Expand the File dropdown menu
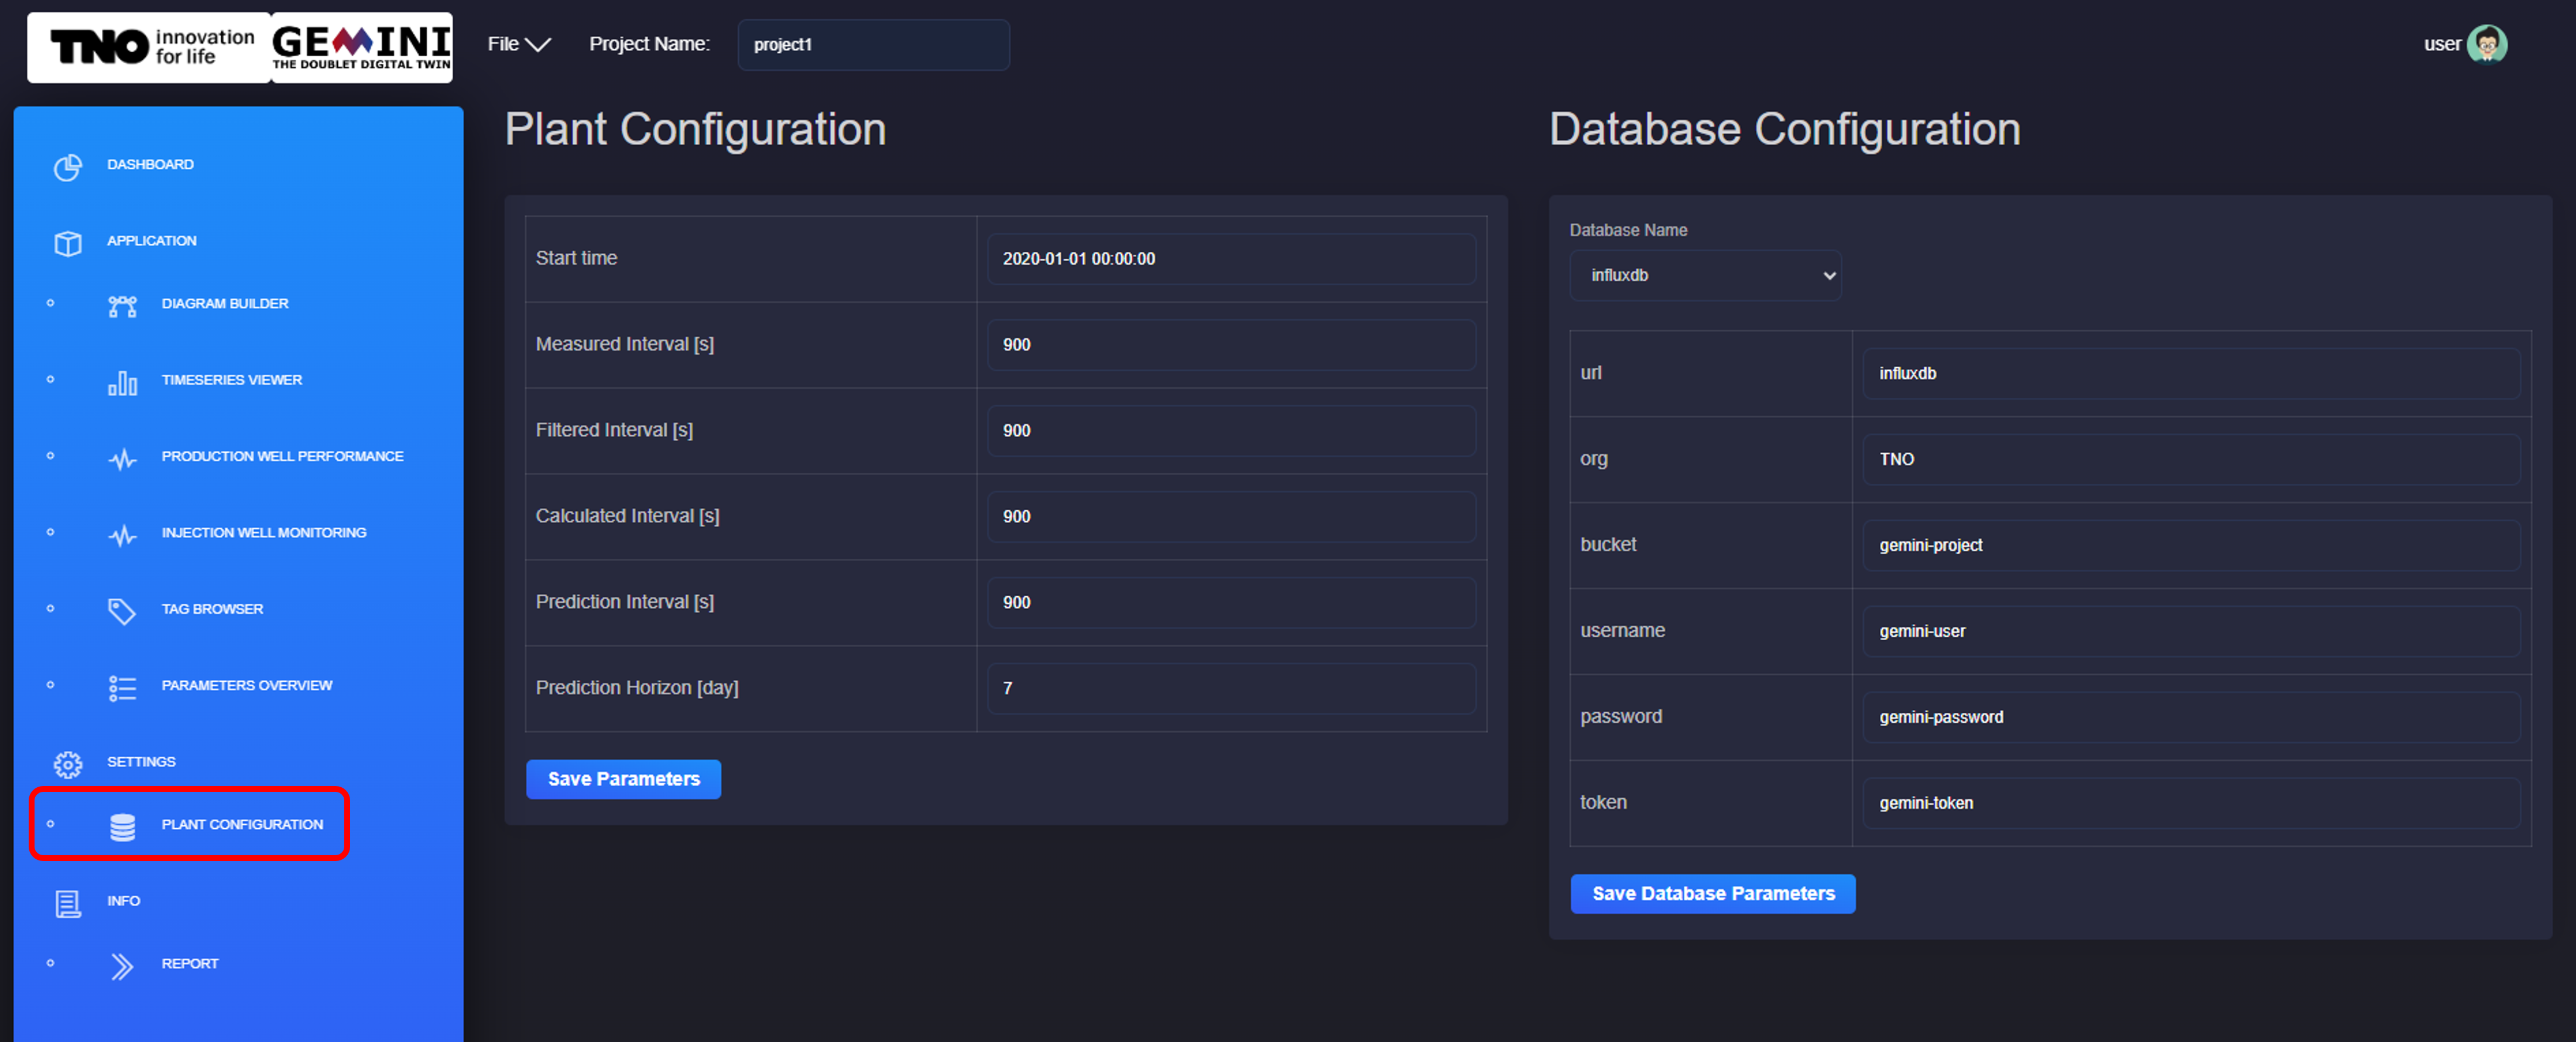 pyautogui.click(x=518, y=44)
